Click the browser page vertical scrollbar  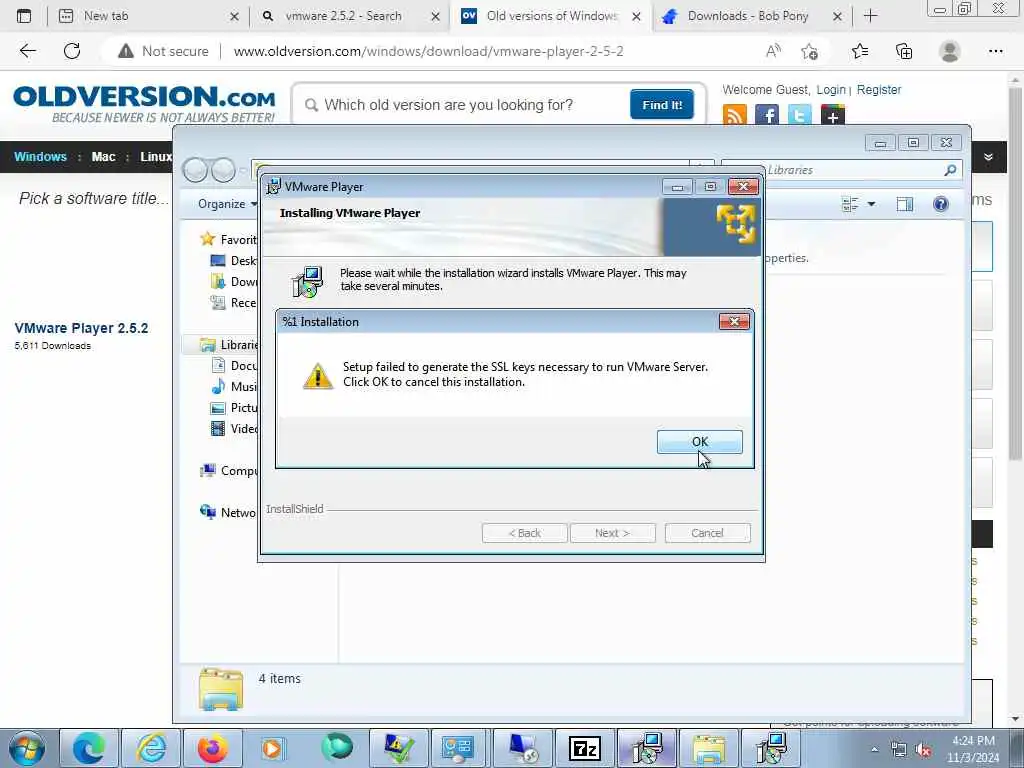(x=1015, y=274)
